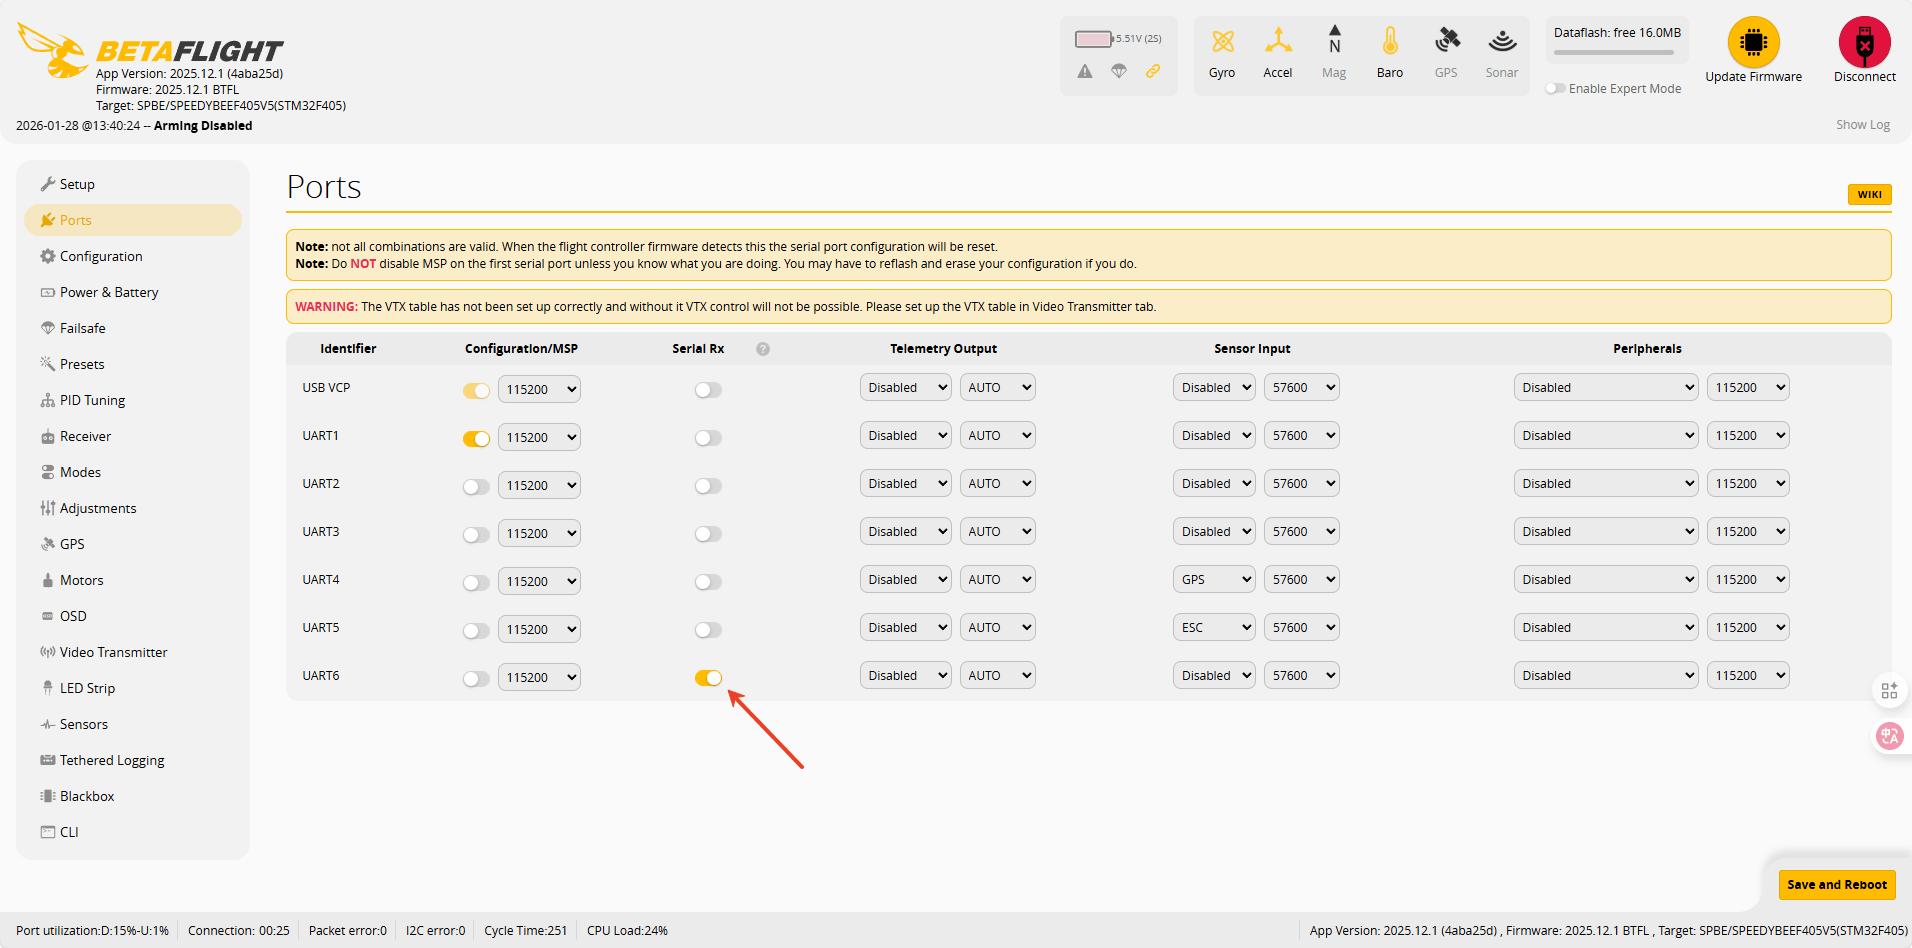This screenshot has height=948, width=1912.
Task: Open the WIKI link
Action: (1869, 195)
